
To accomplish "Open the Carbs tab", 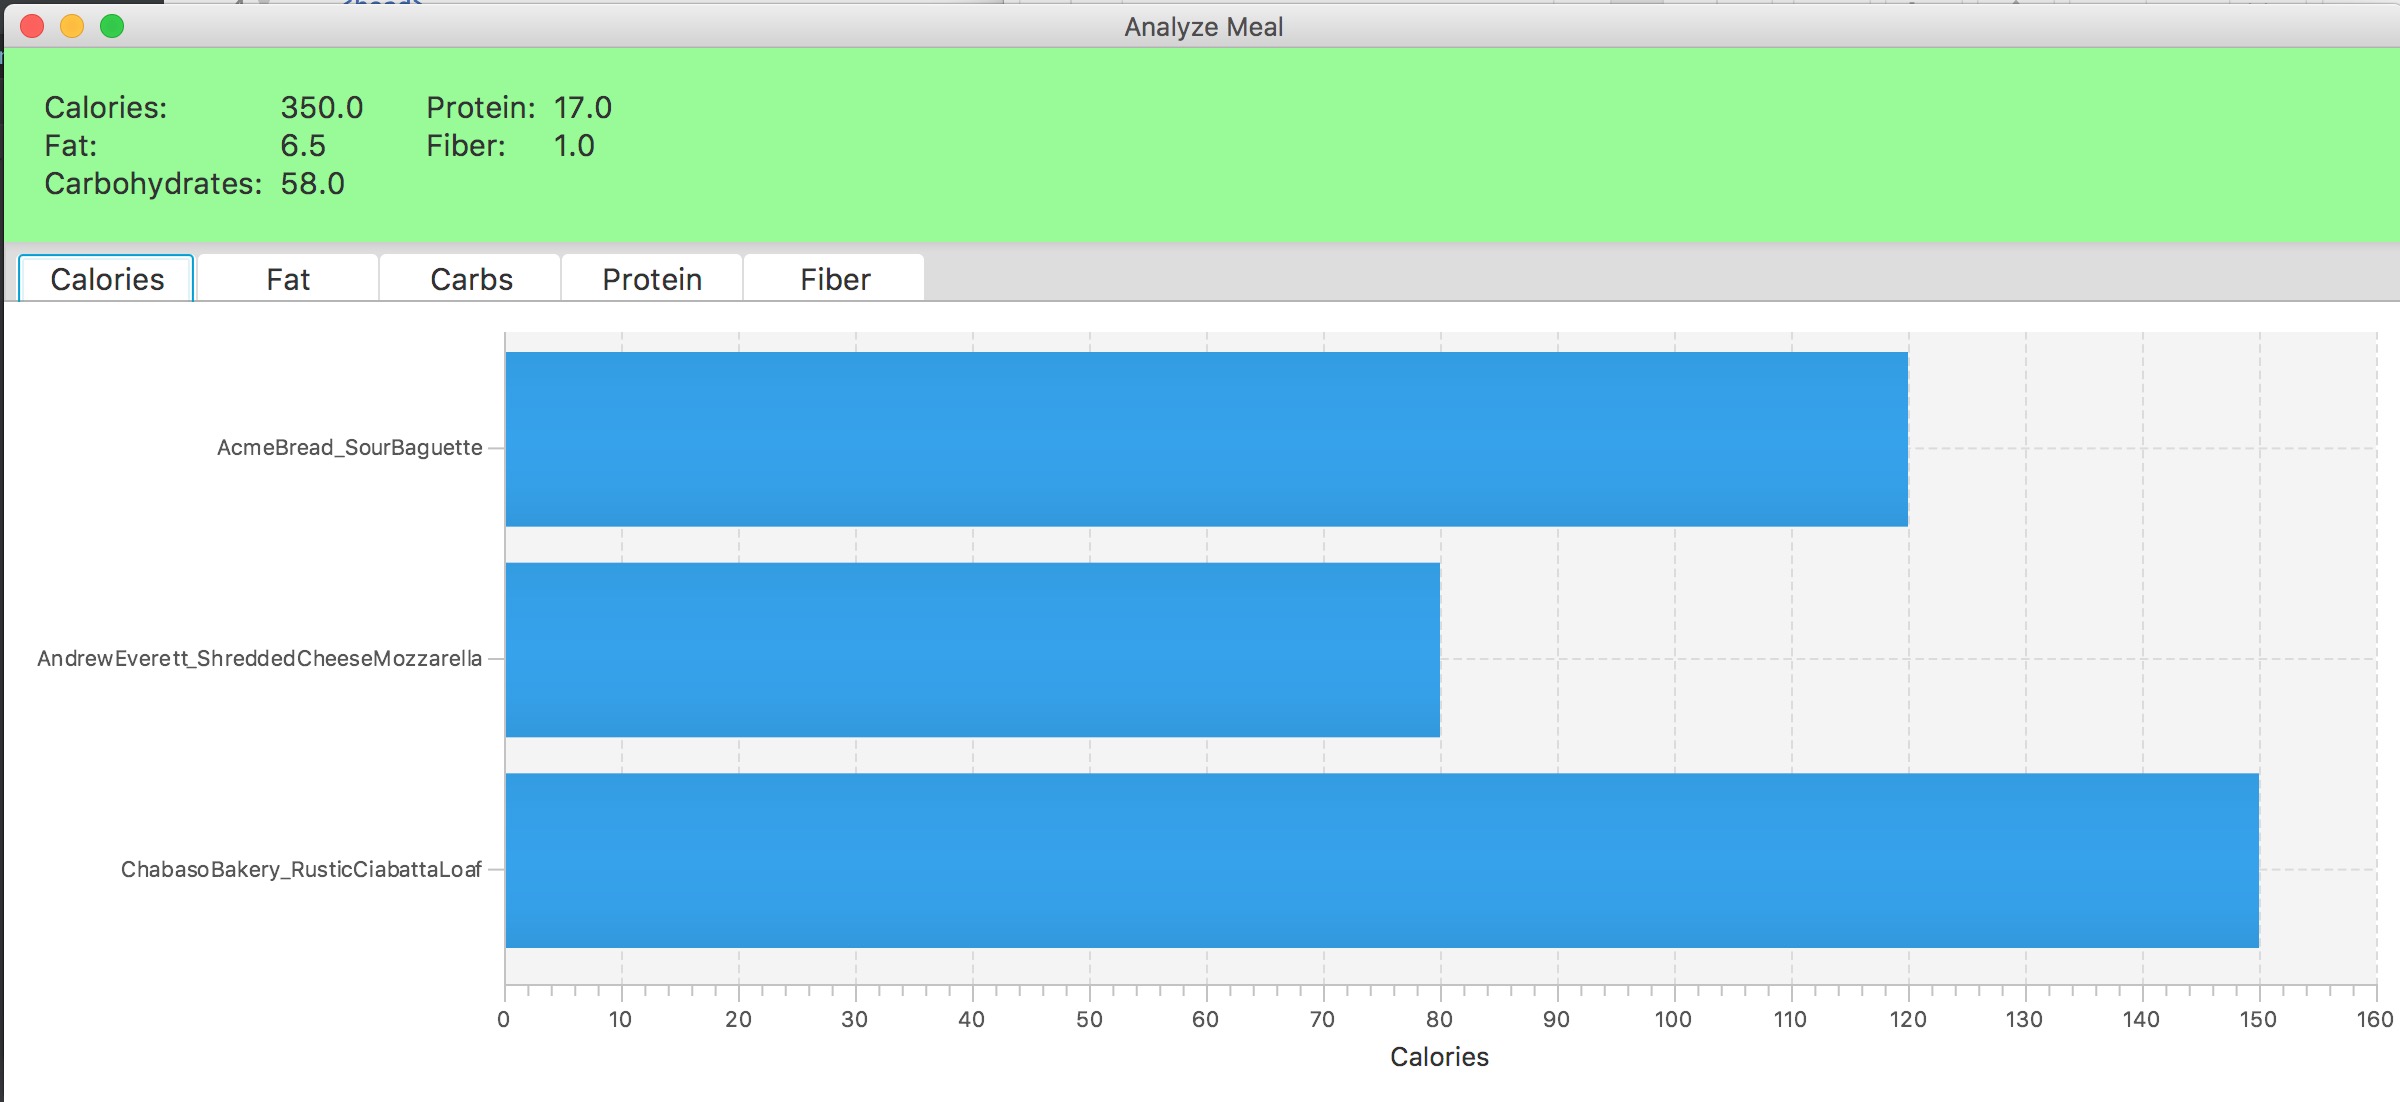I will click(x=471, y=279).
